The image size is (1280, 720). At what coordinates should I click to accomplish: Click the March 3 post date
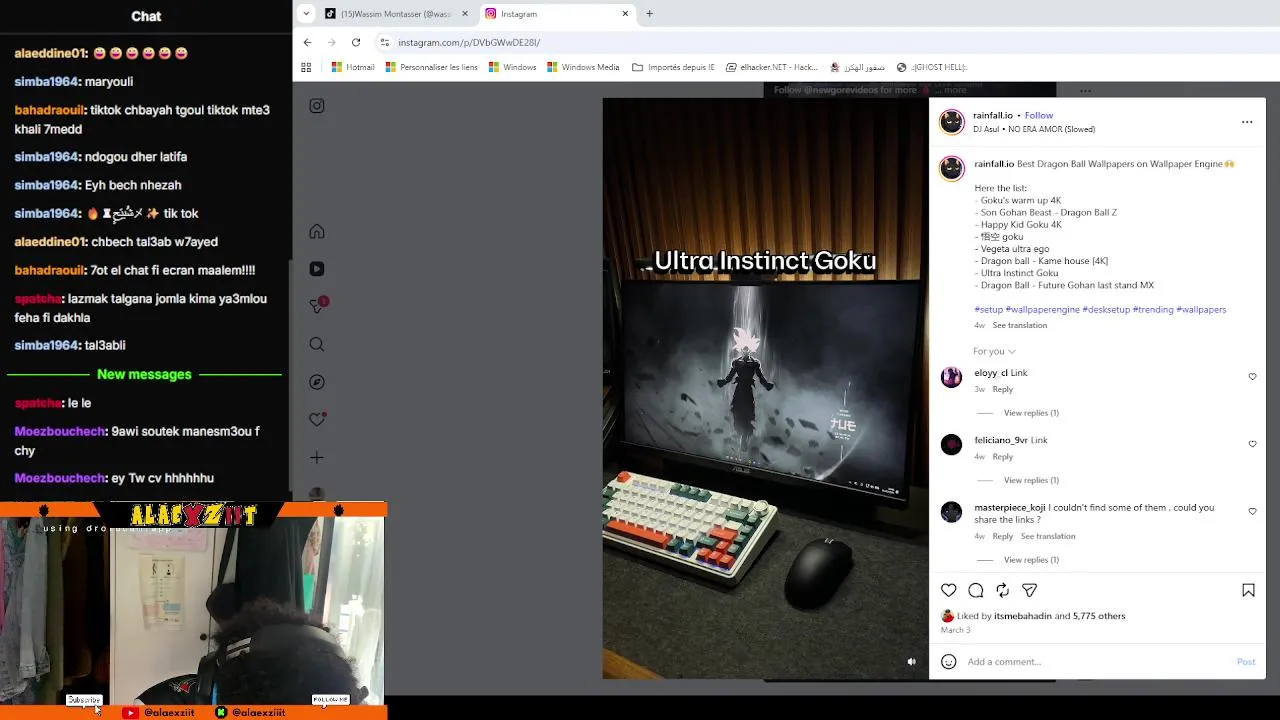[955, 630]
